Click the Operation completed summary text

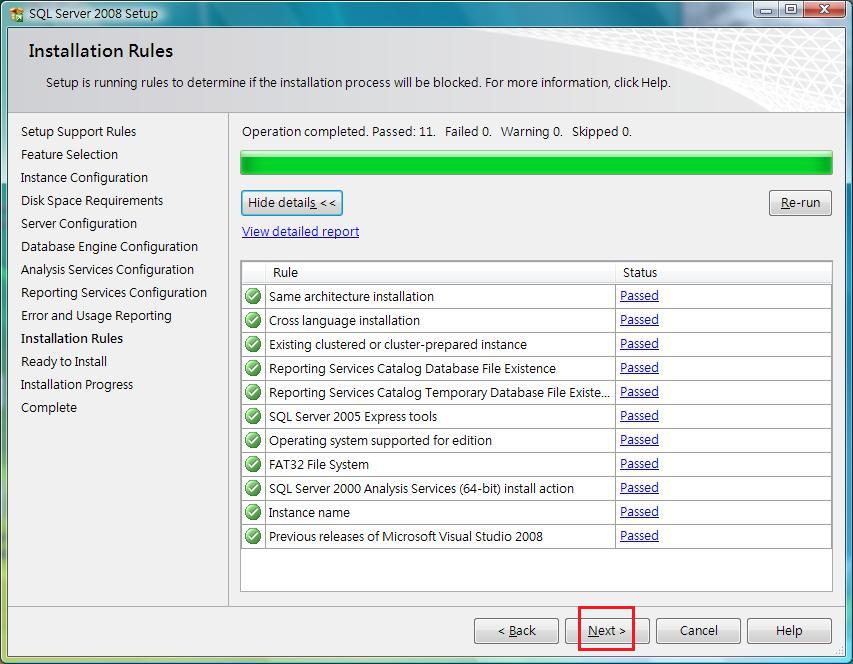437,132
